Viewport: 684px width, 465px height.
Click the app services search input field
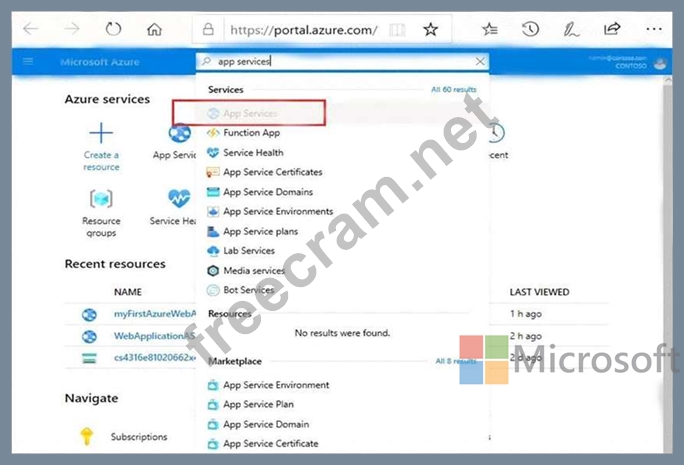[x=340, y=62]
